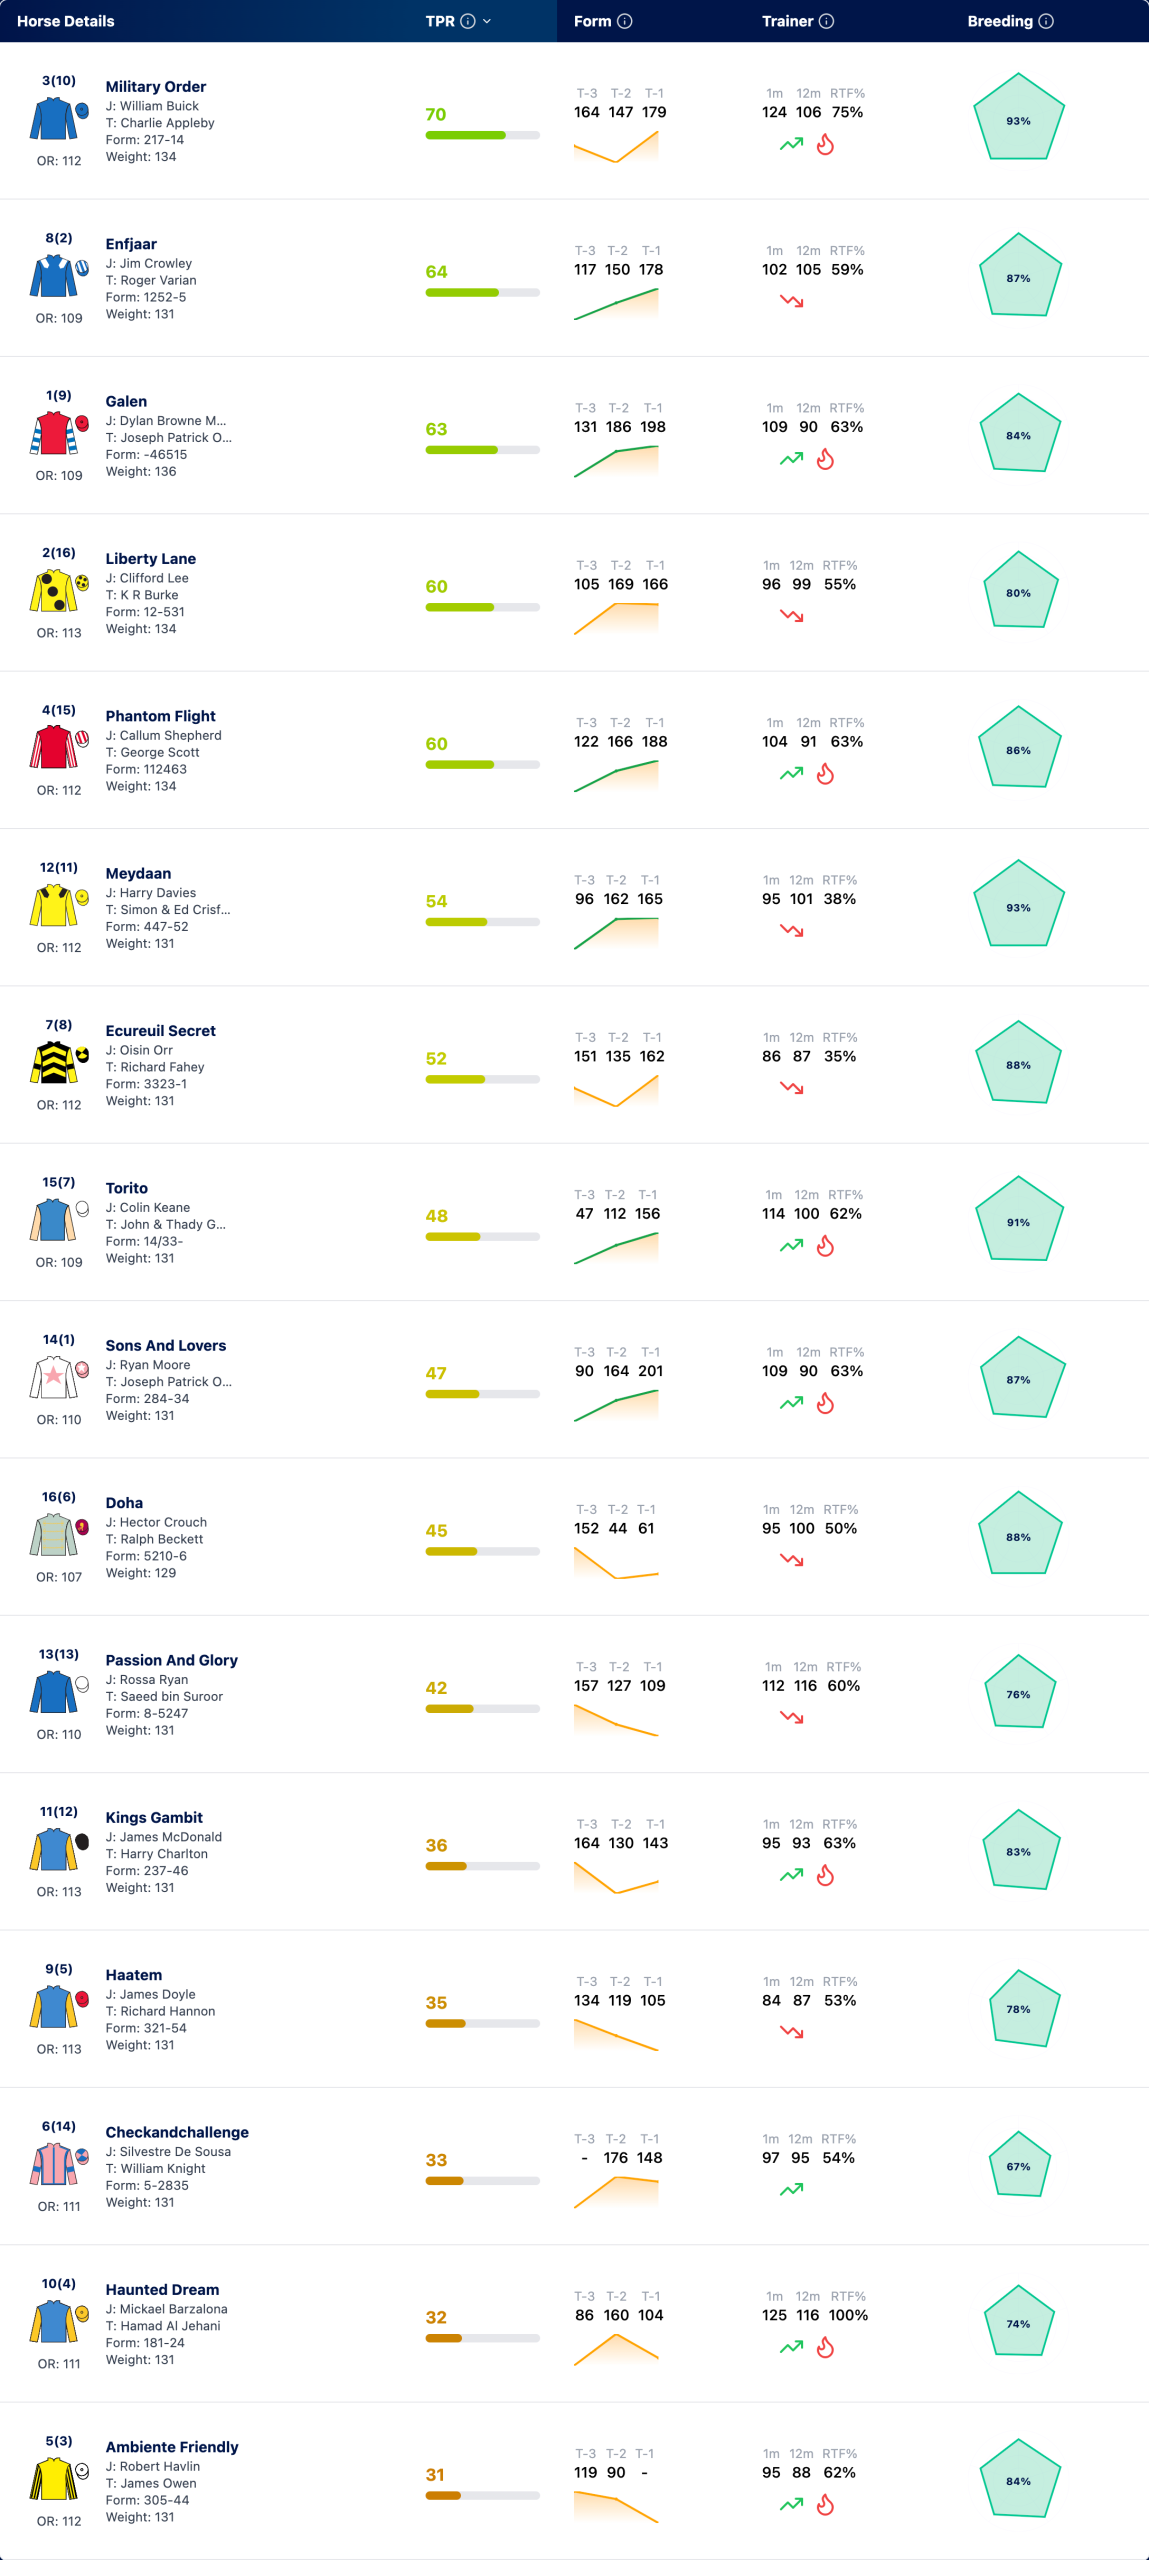Viewport: 1149px width, 2560px height.
Task: Click the TPR info icon
Action: click(x=467, y=21)
